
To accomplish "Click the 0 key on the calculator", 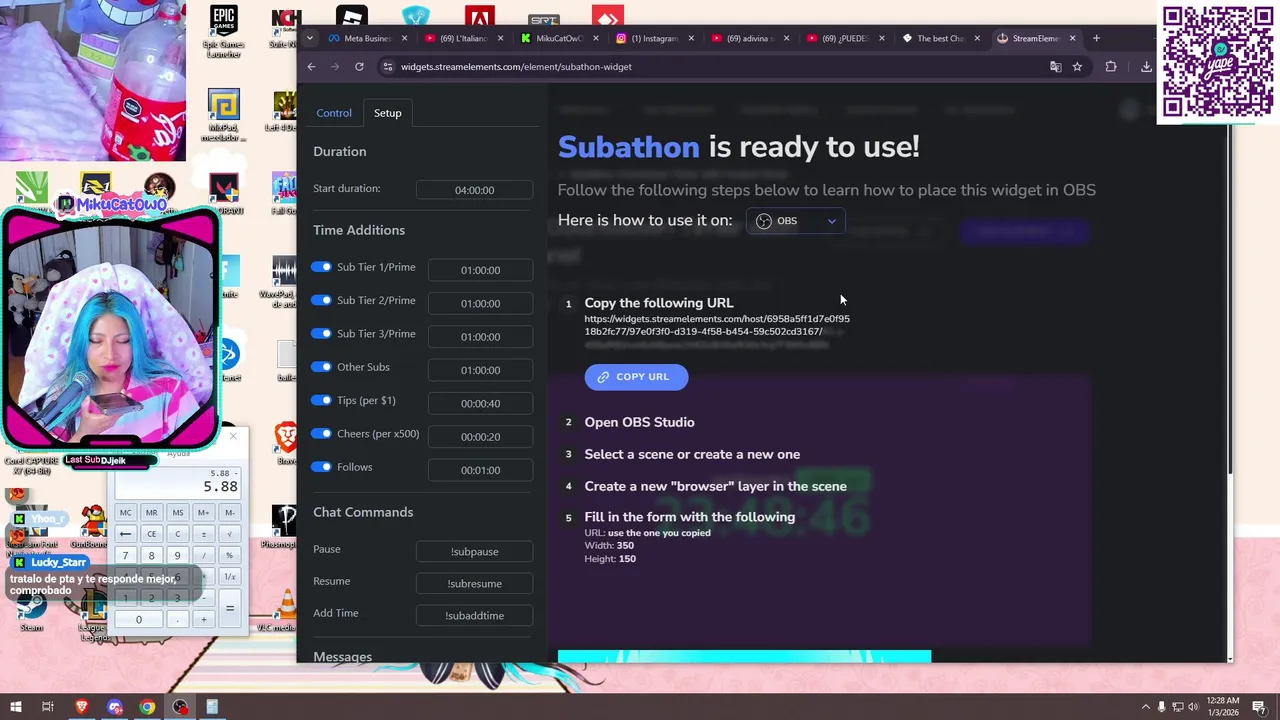I will coord(139,619).
